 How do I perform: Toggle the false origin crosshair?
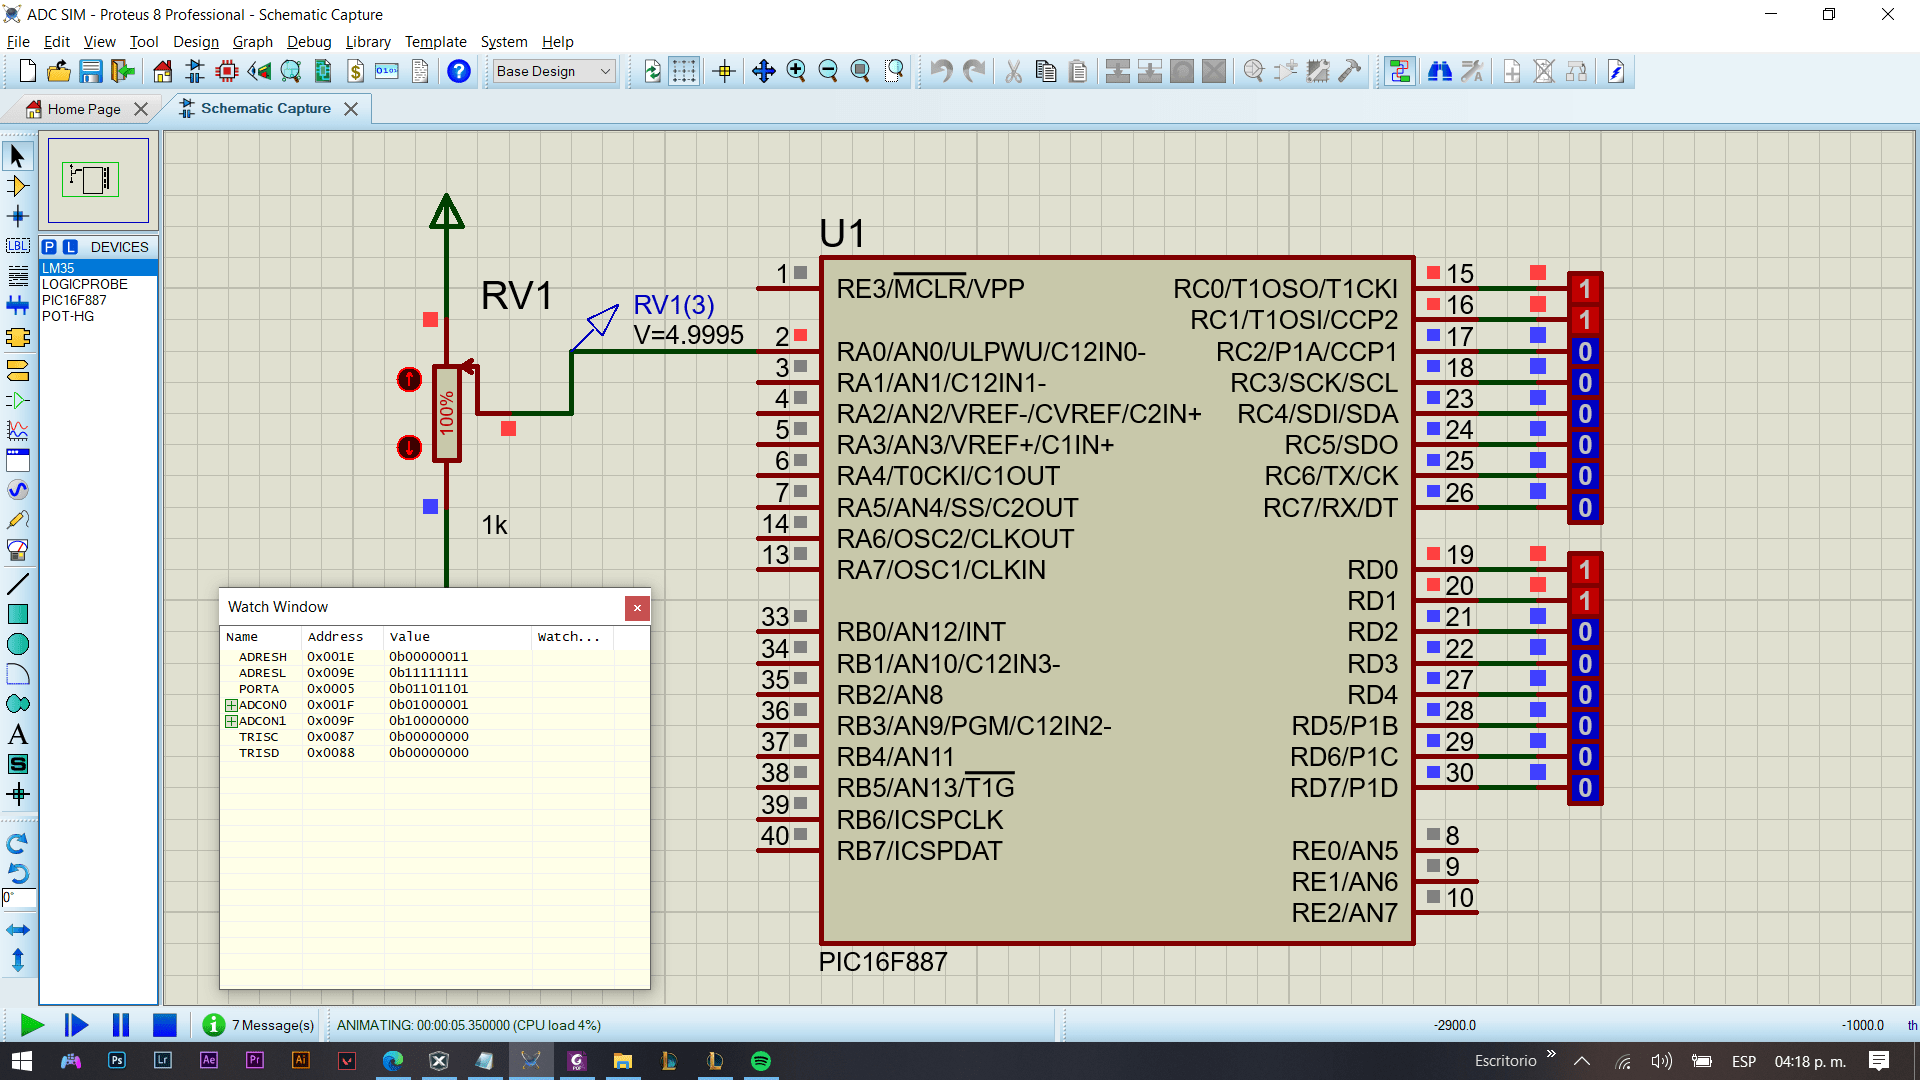click(724, 71)
